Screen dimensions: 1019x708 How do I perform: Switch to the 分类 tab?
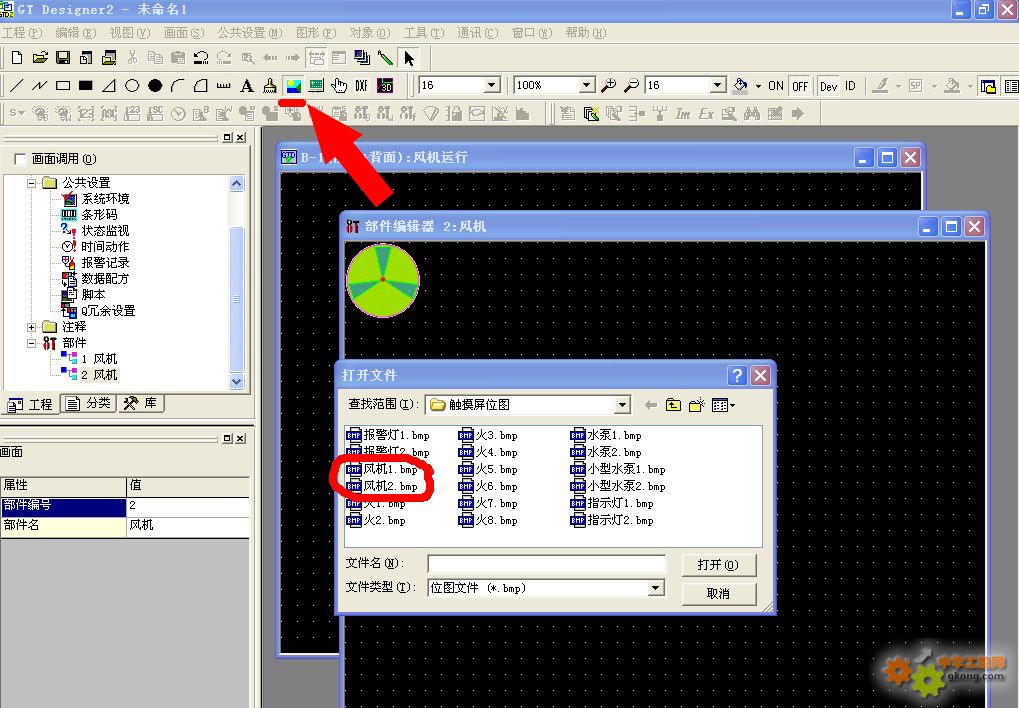pos(88,404)
